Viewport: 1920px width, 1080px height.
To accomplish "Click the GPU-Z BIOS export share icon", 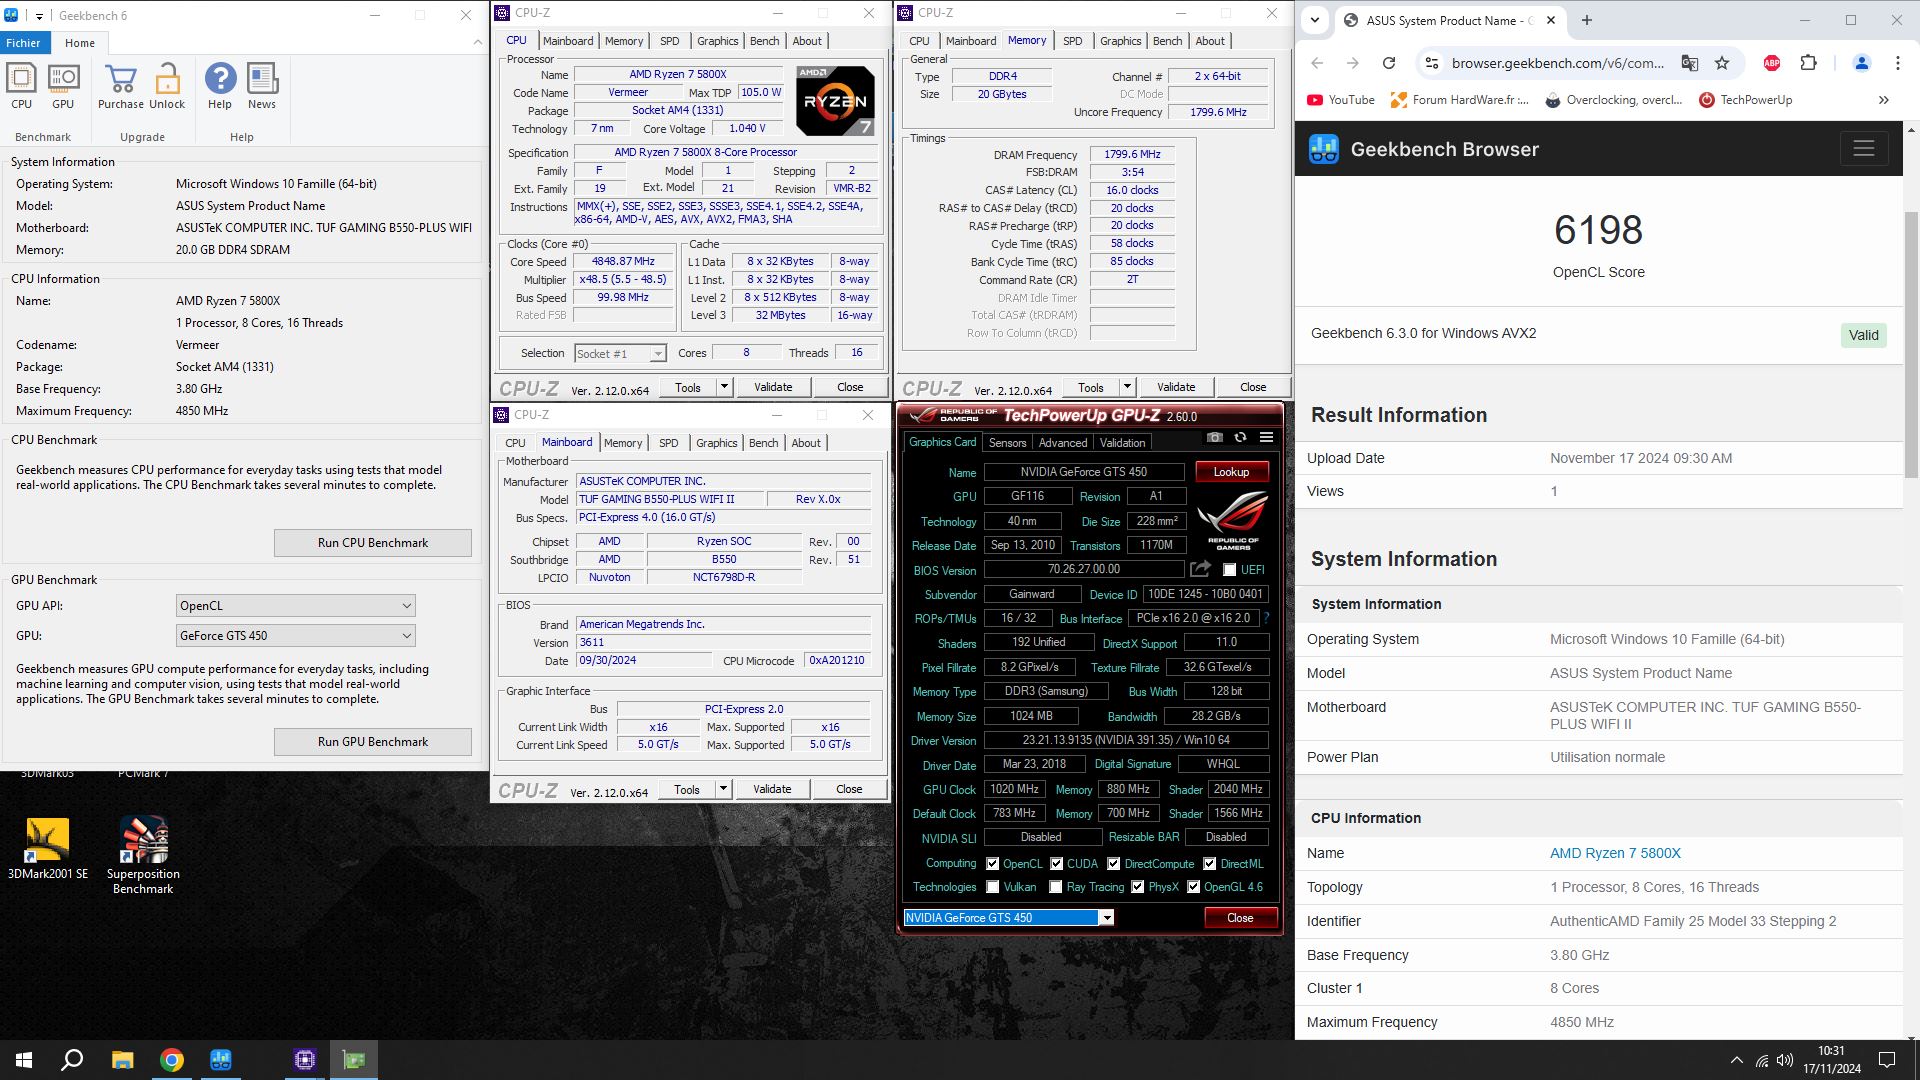I will click(1200, 569).
